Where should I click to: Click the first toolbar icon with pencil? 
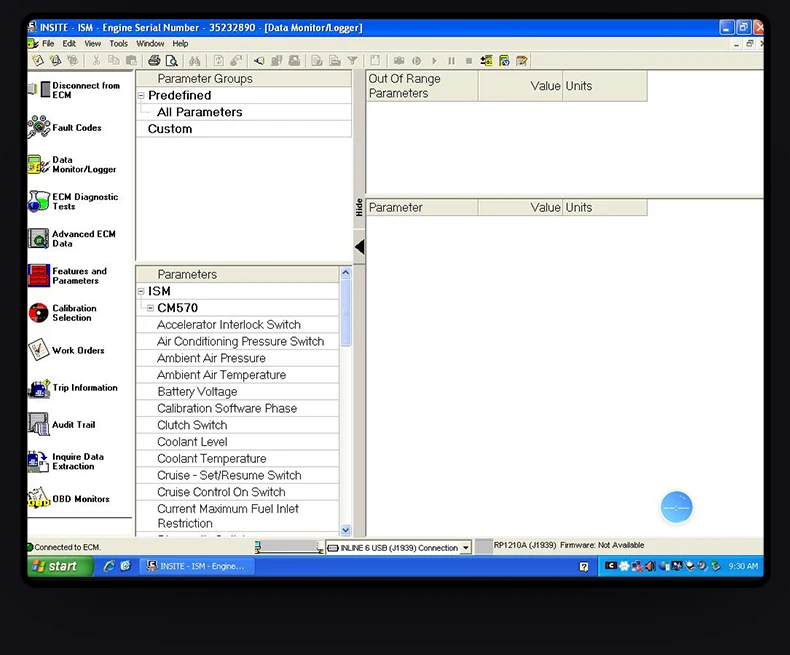(38, 61)
